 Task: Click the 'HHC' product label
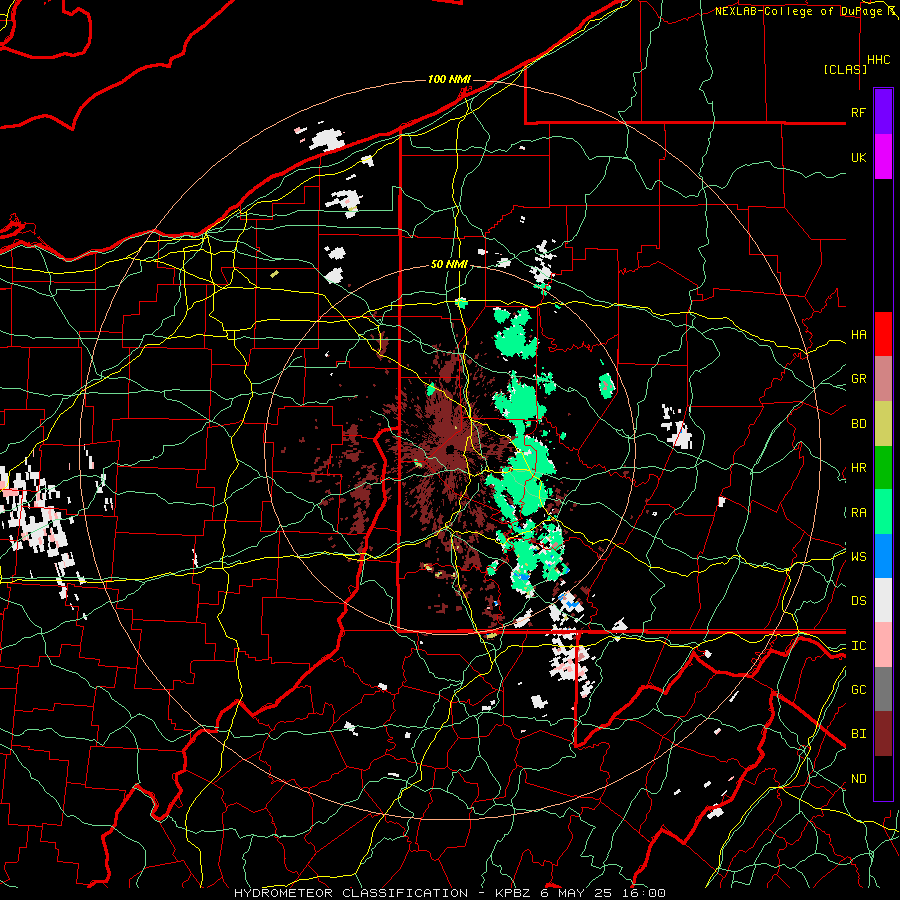pos(879,60)
